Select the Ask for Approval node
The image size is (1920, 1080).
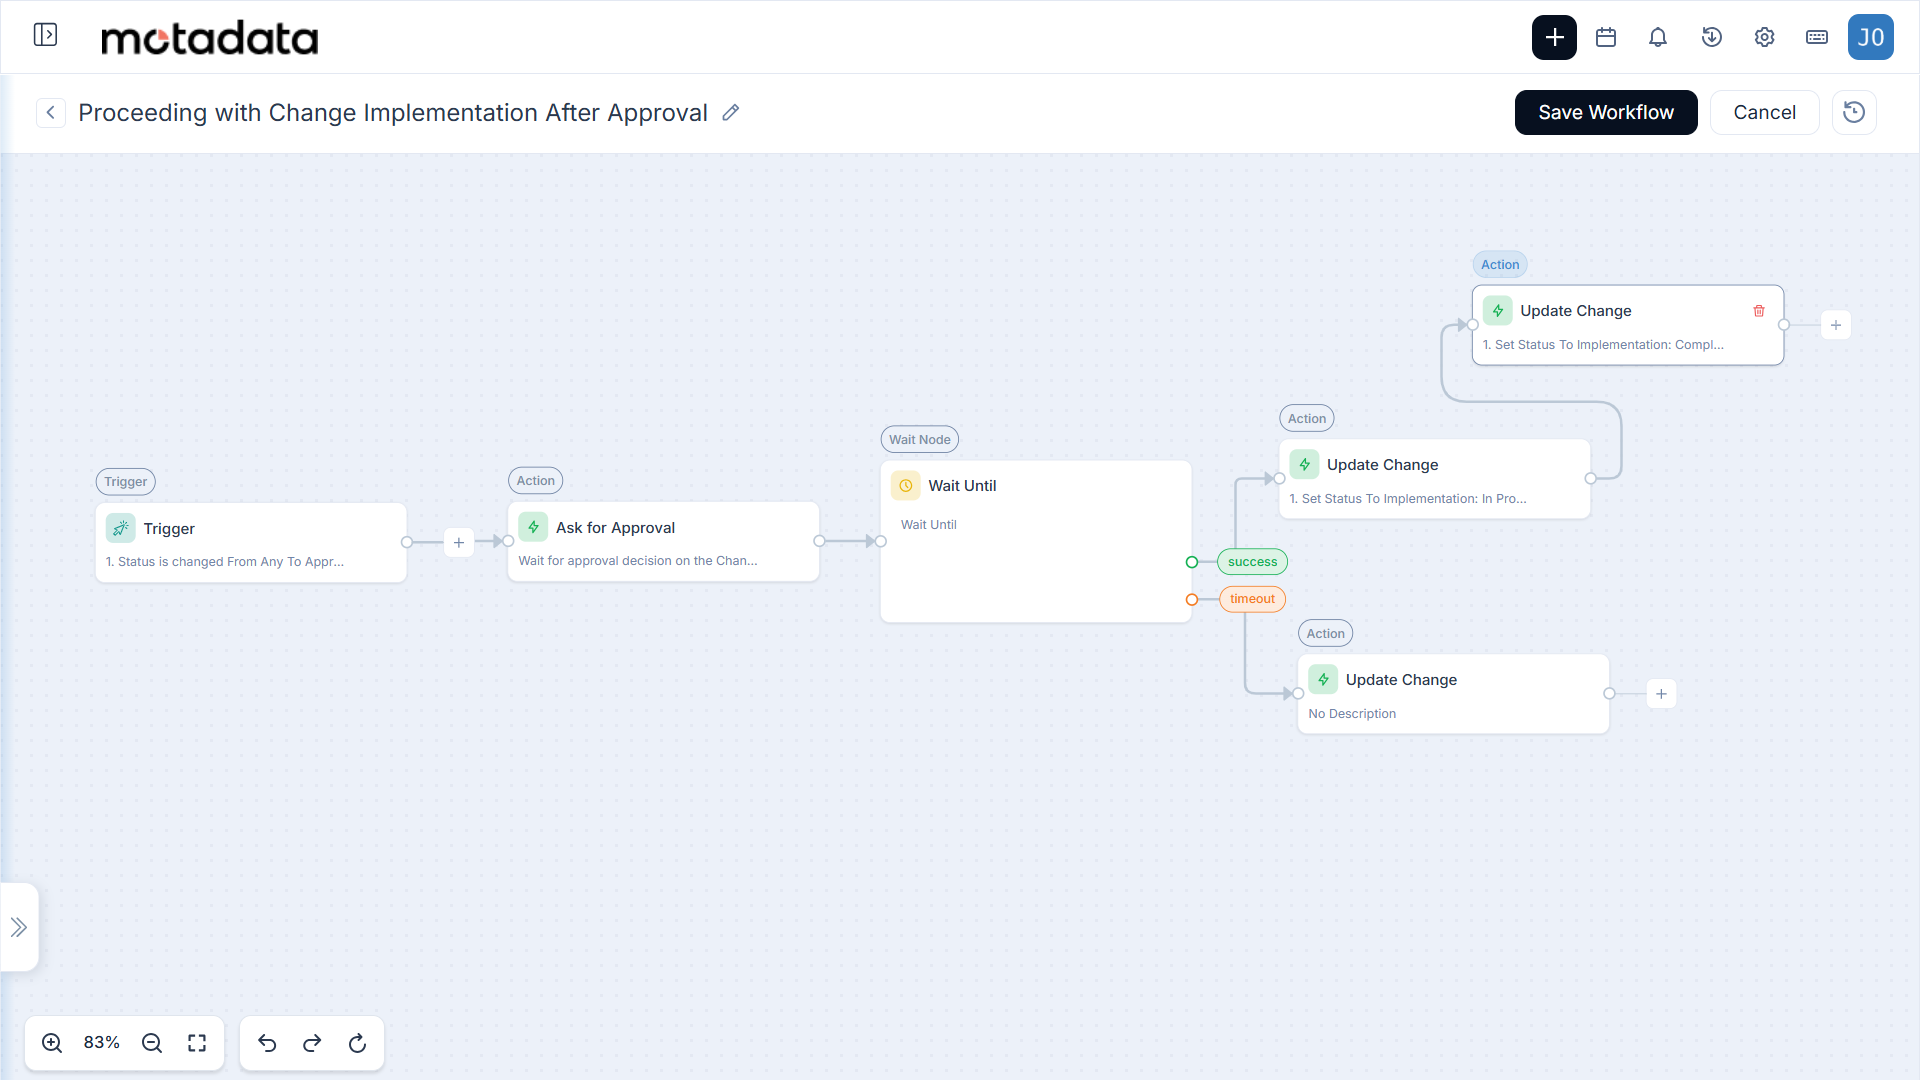(664, 542)
